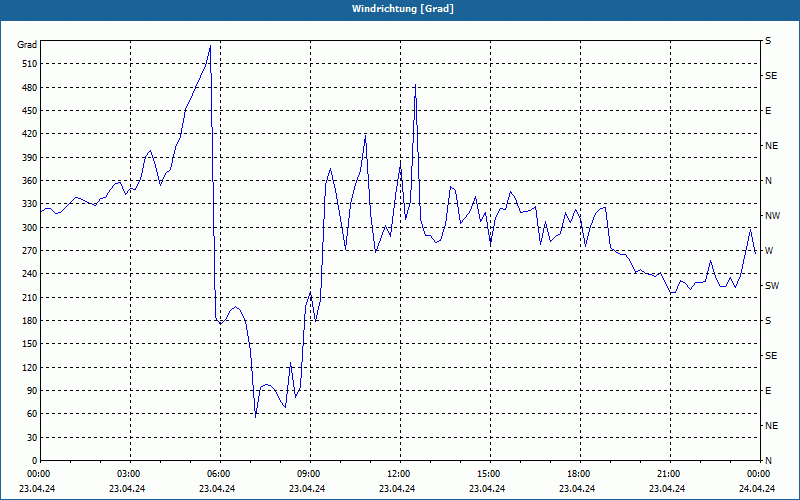
Task: Click the 03:00 time label
Action: pyautogui.click(x=129, y=474)
